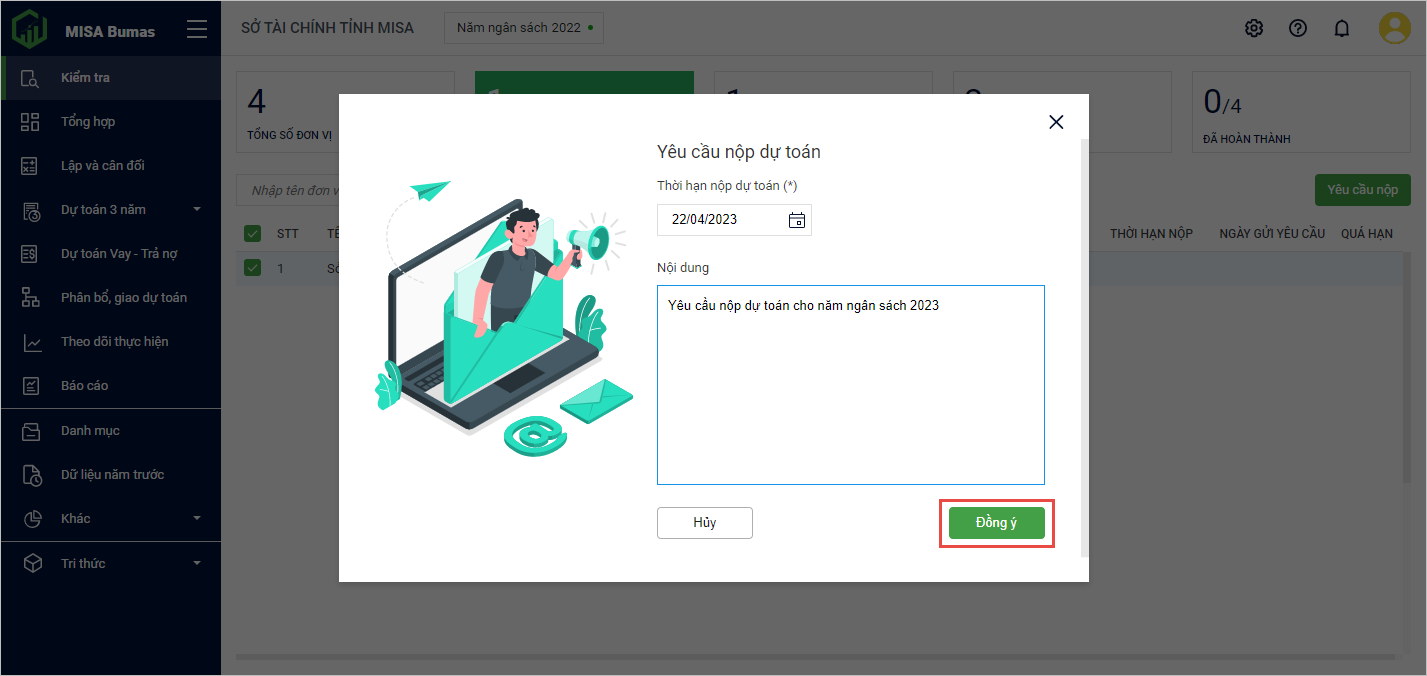The height and width of the screenshot is (676, 1427).
Task: Click the Đồng ý confirm button
Action: 997,523
